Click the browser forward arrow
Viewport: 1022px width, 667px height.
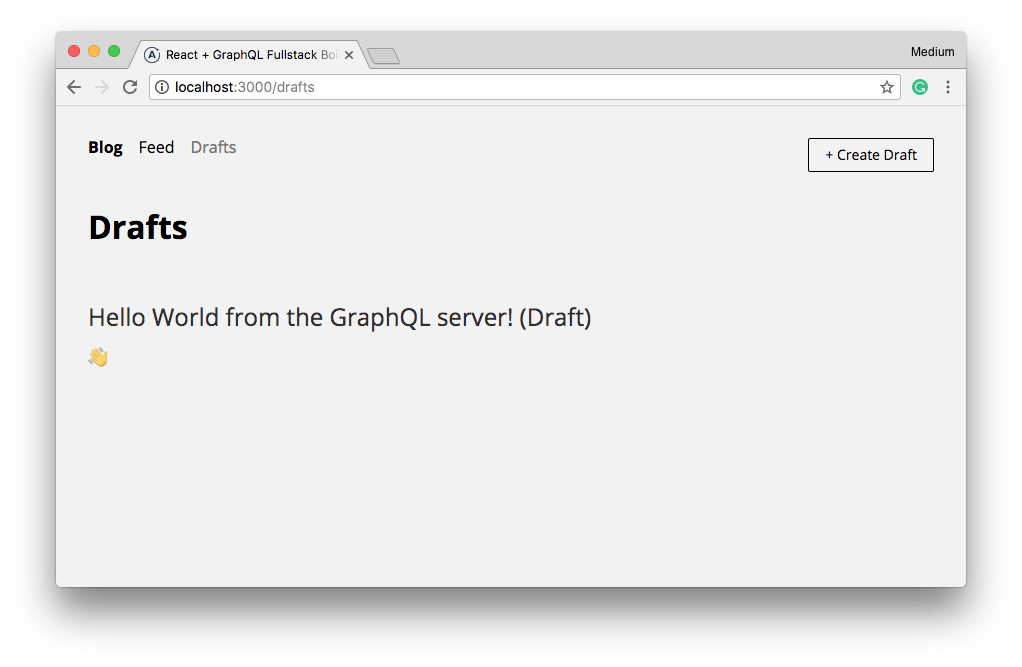pos(101,87)
